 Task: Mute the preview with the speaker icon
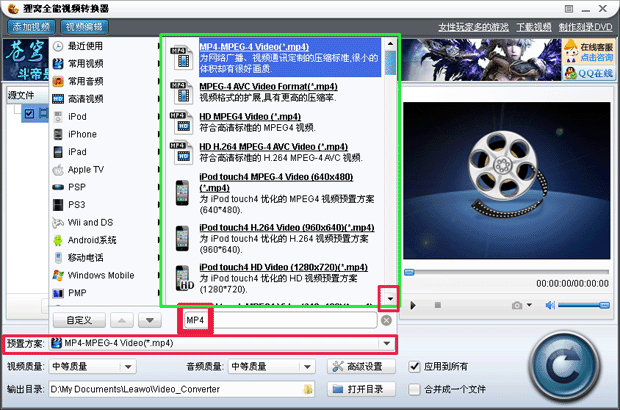[550, 305]
